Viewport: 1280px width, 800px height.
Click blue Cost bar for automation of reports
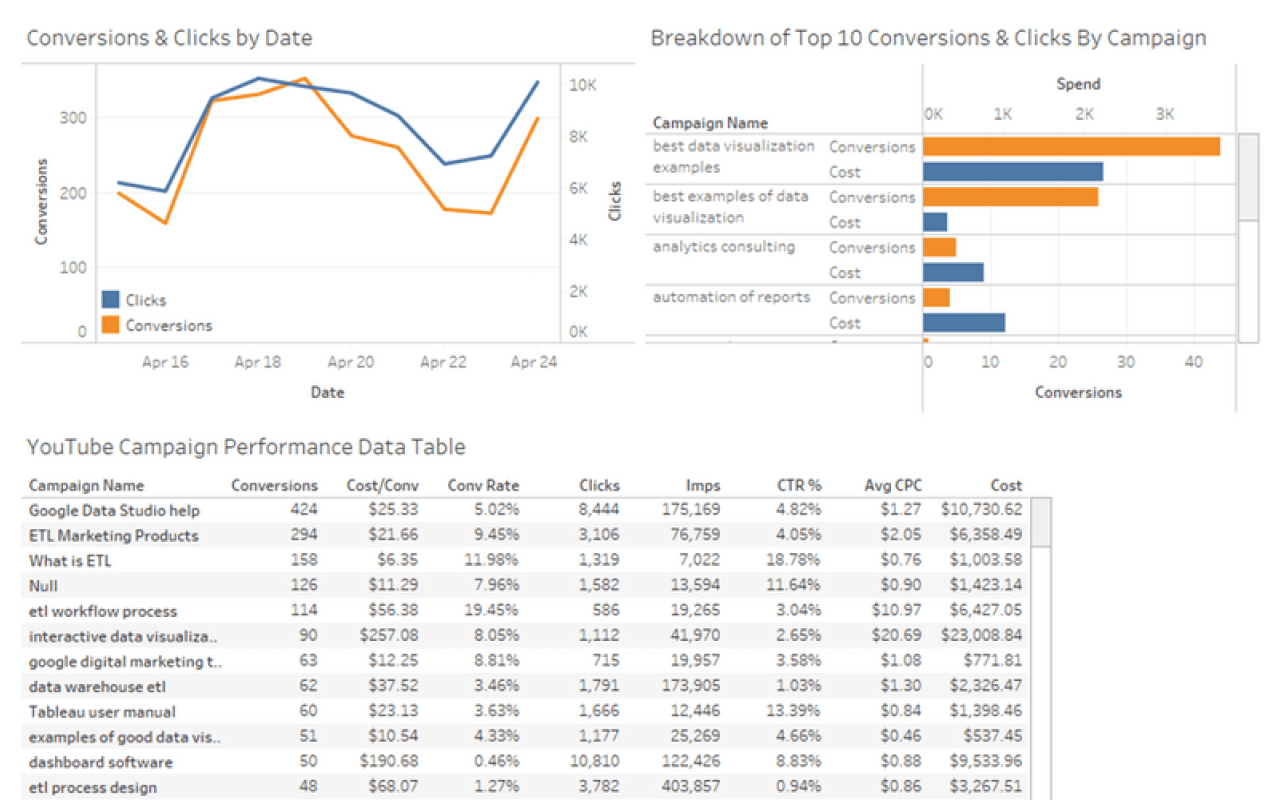[963, 323]
